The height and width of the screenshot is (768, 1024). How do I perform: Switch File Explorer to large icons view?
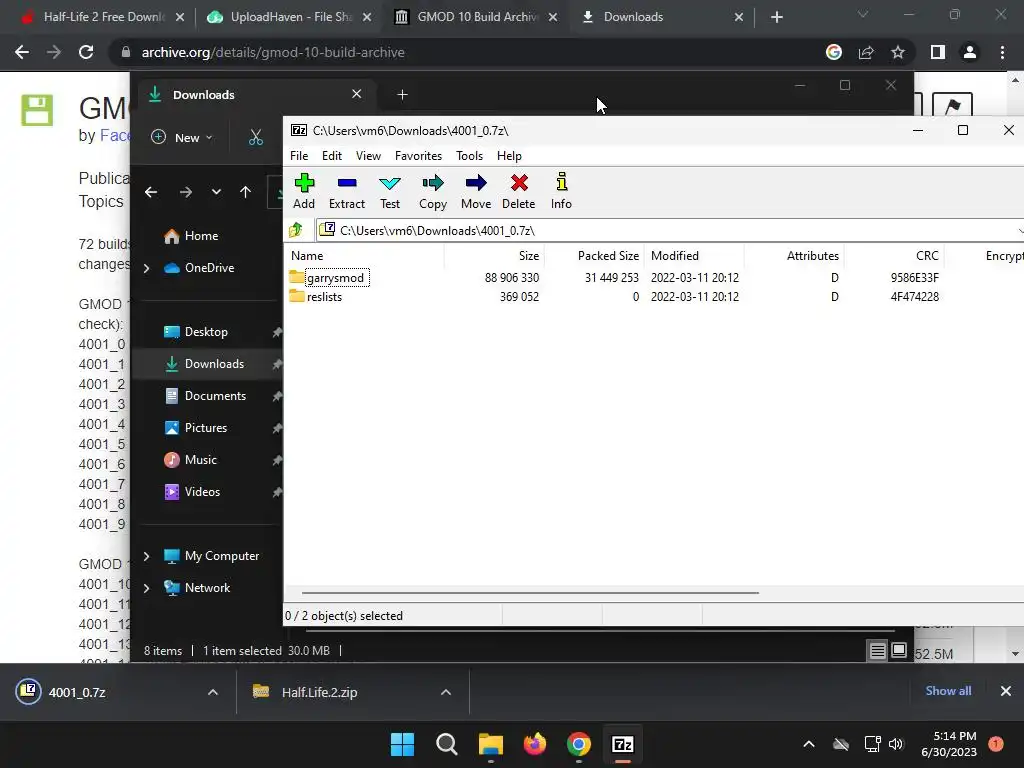[899, 650]
